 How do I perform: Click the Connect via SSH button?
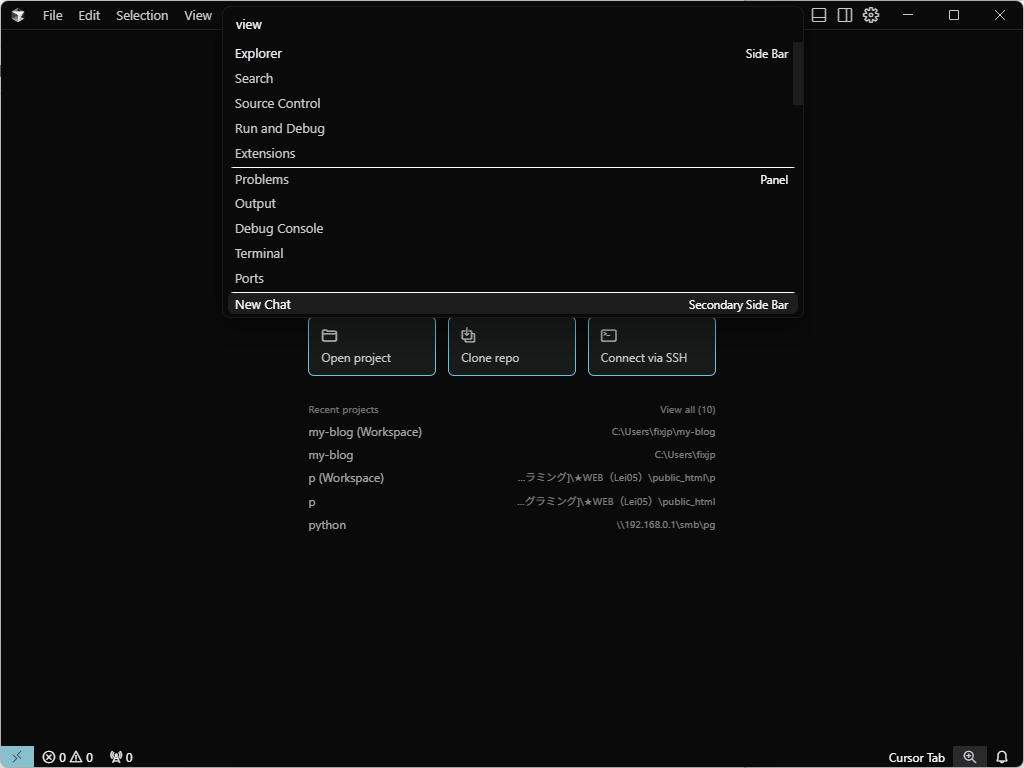point(651,346)
